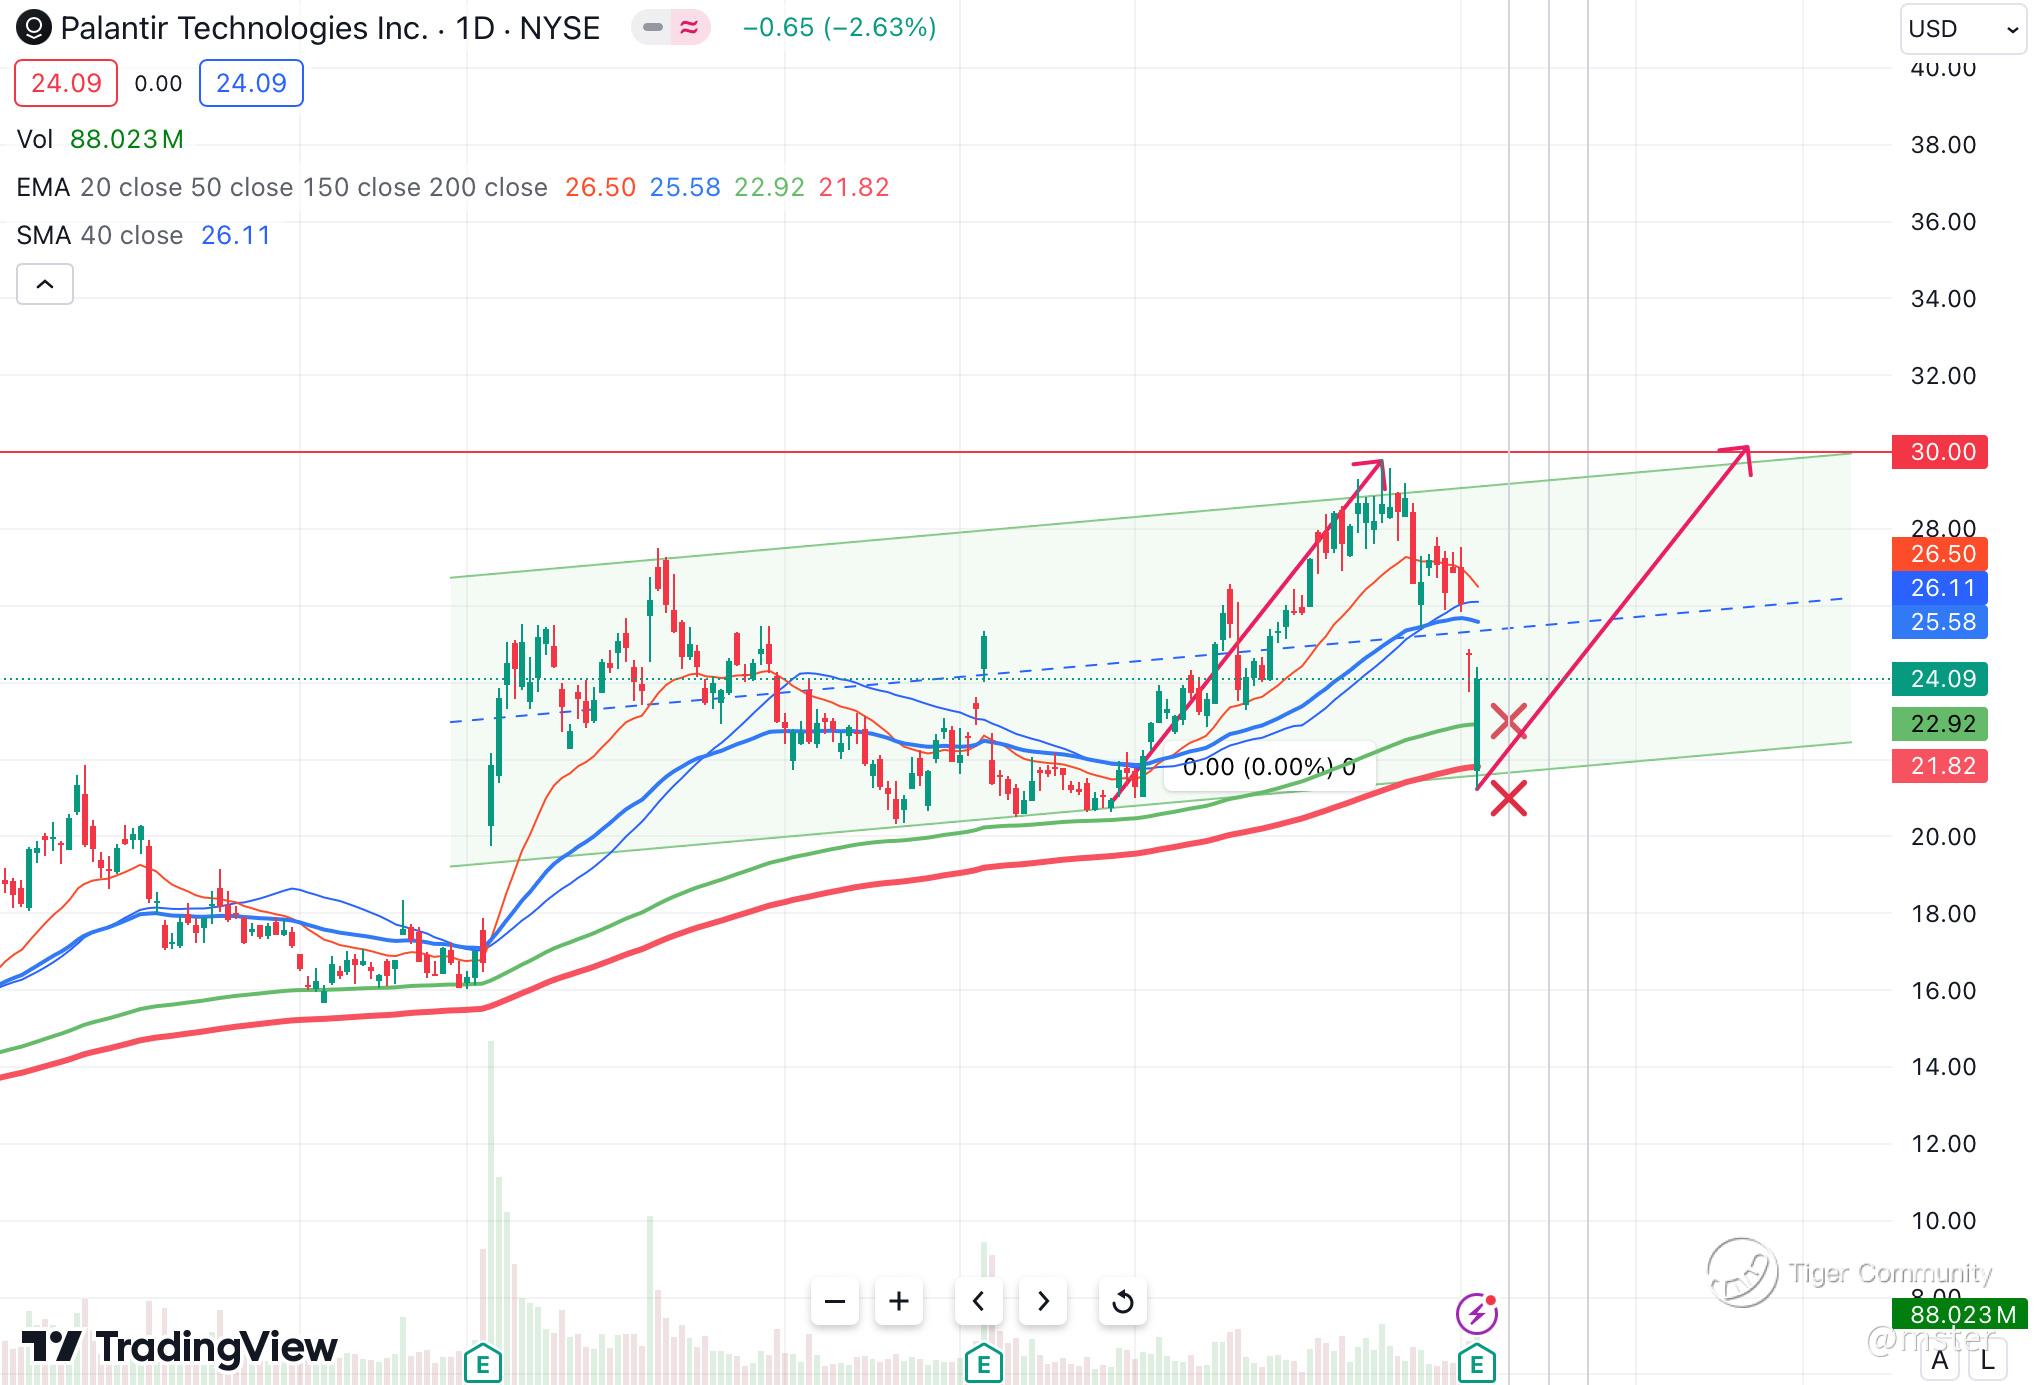
Task: Click the blue 24.09 buy price button
Action: tap(251, 83)
